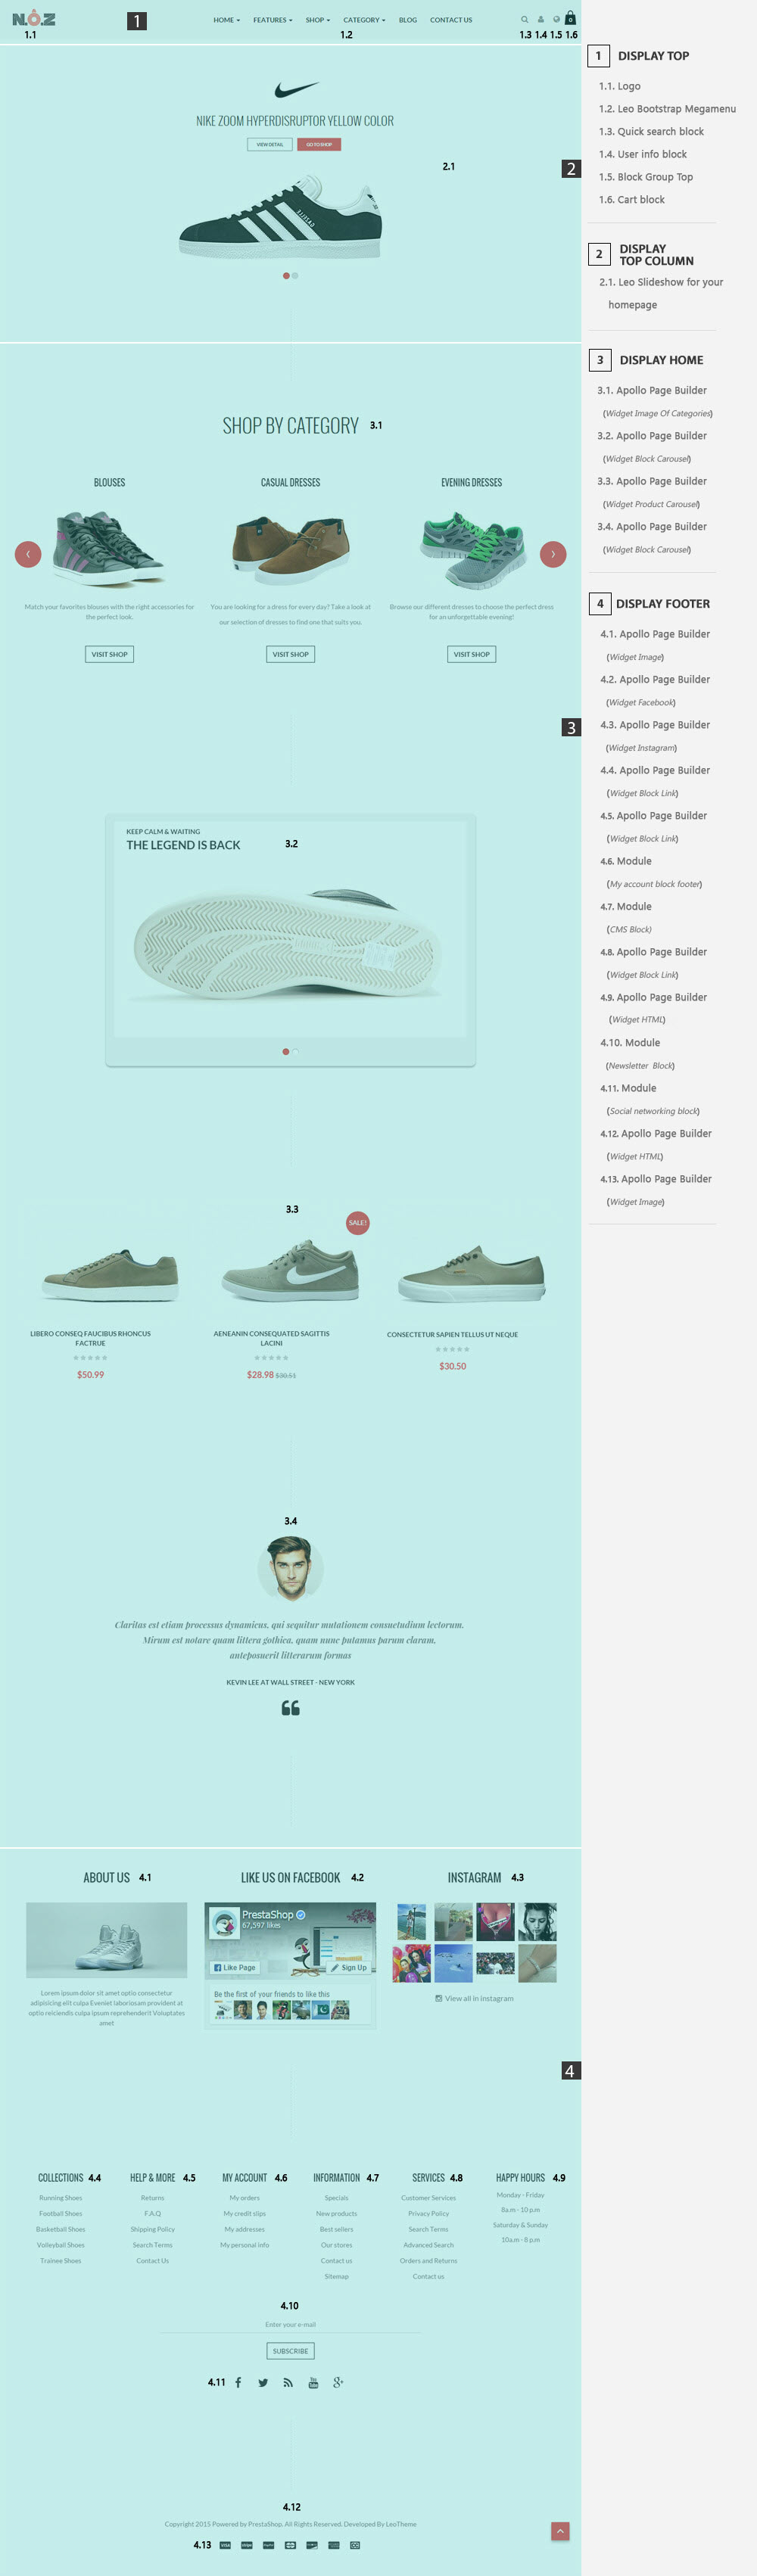This screenshot has height=2576, width=757.
Task: Expand the Shop dropdown menu
Action: pos(318,20)
